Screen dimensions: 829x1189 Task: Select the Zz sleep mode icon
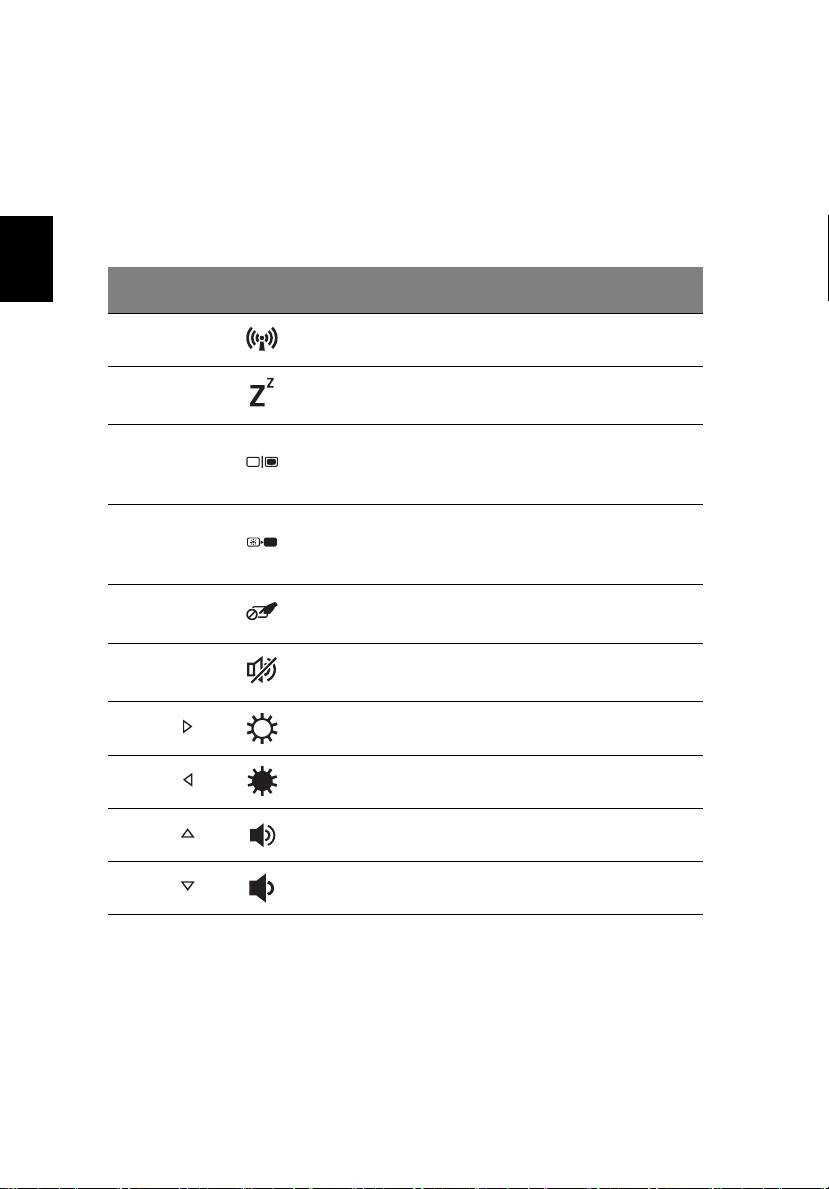click(x=262, y=393)
